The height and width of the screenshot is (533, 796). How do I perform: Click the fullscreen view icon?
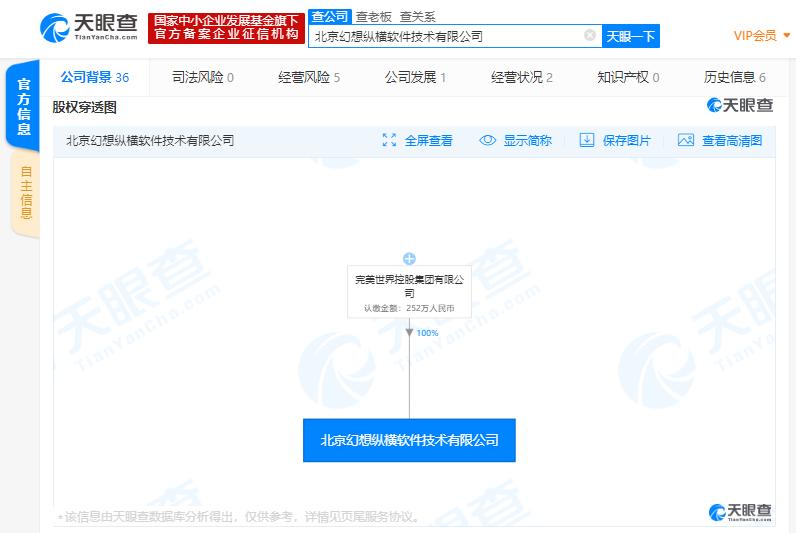pos(389,140)
